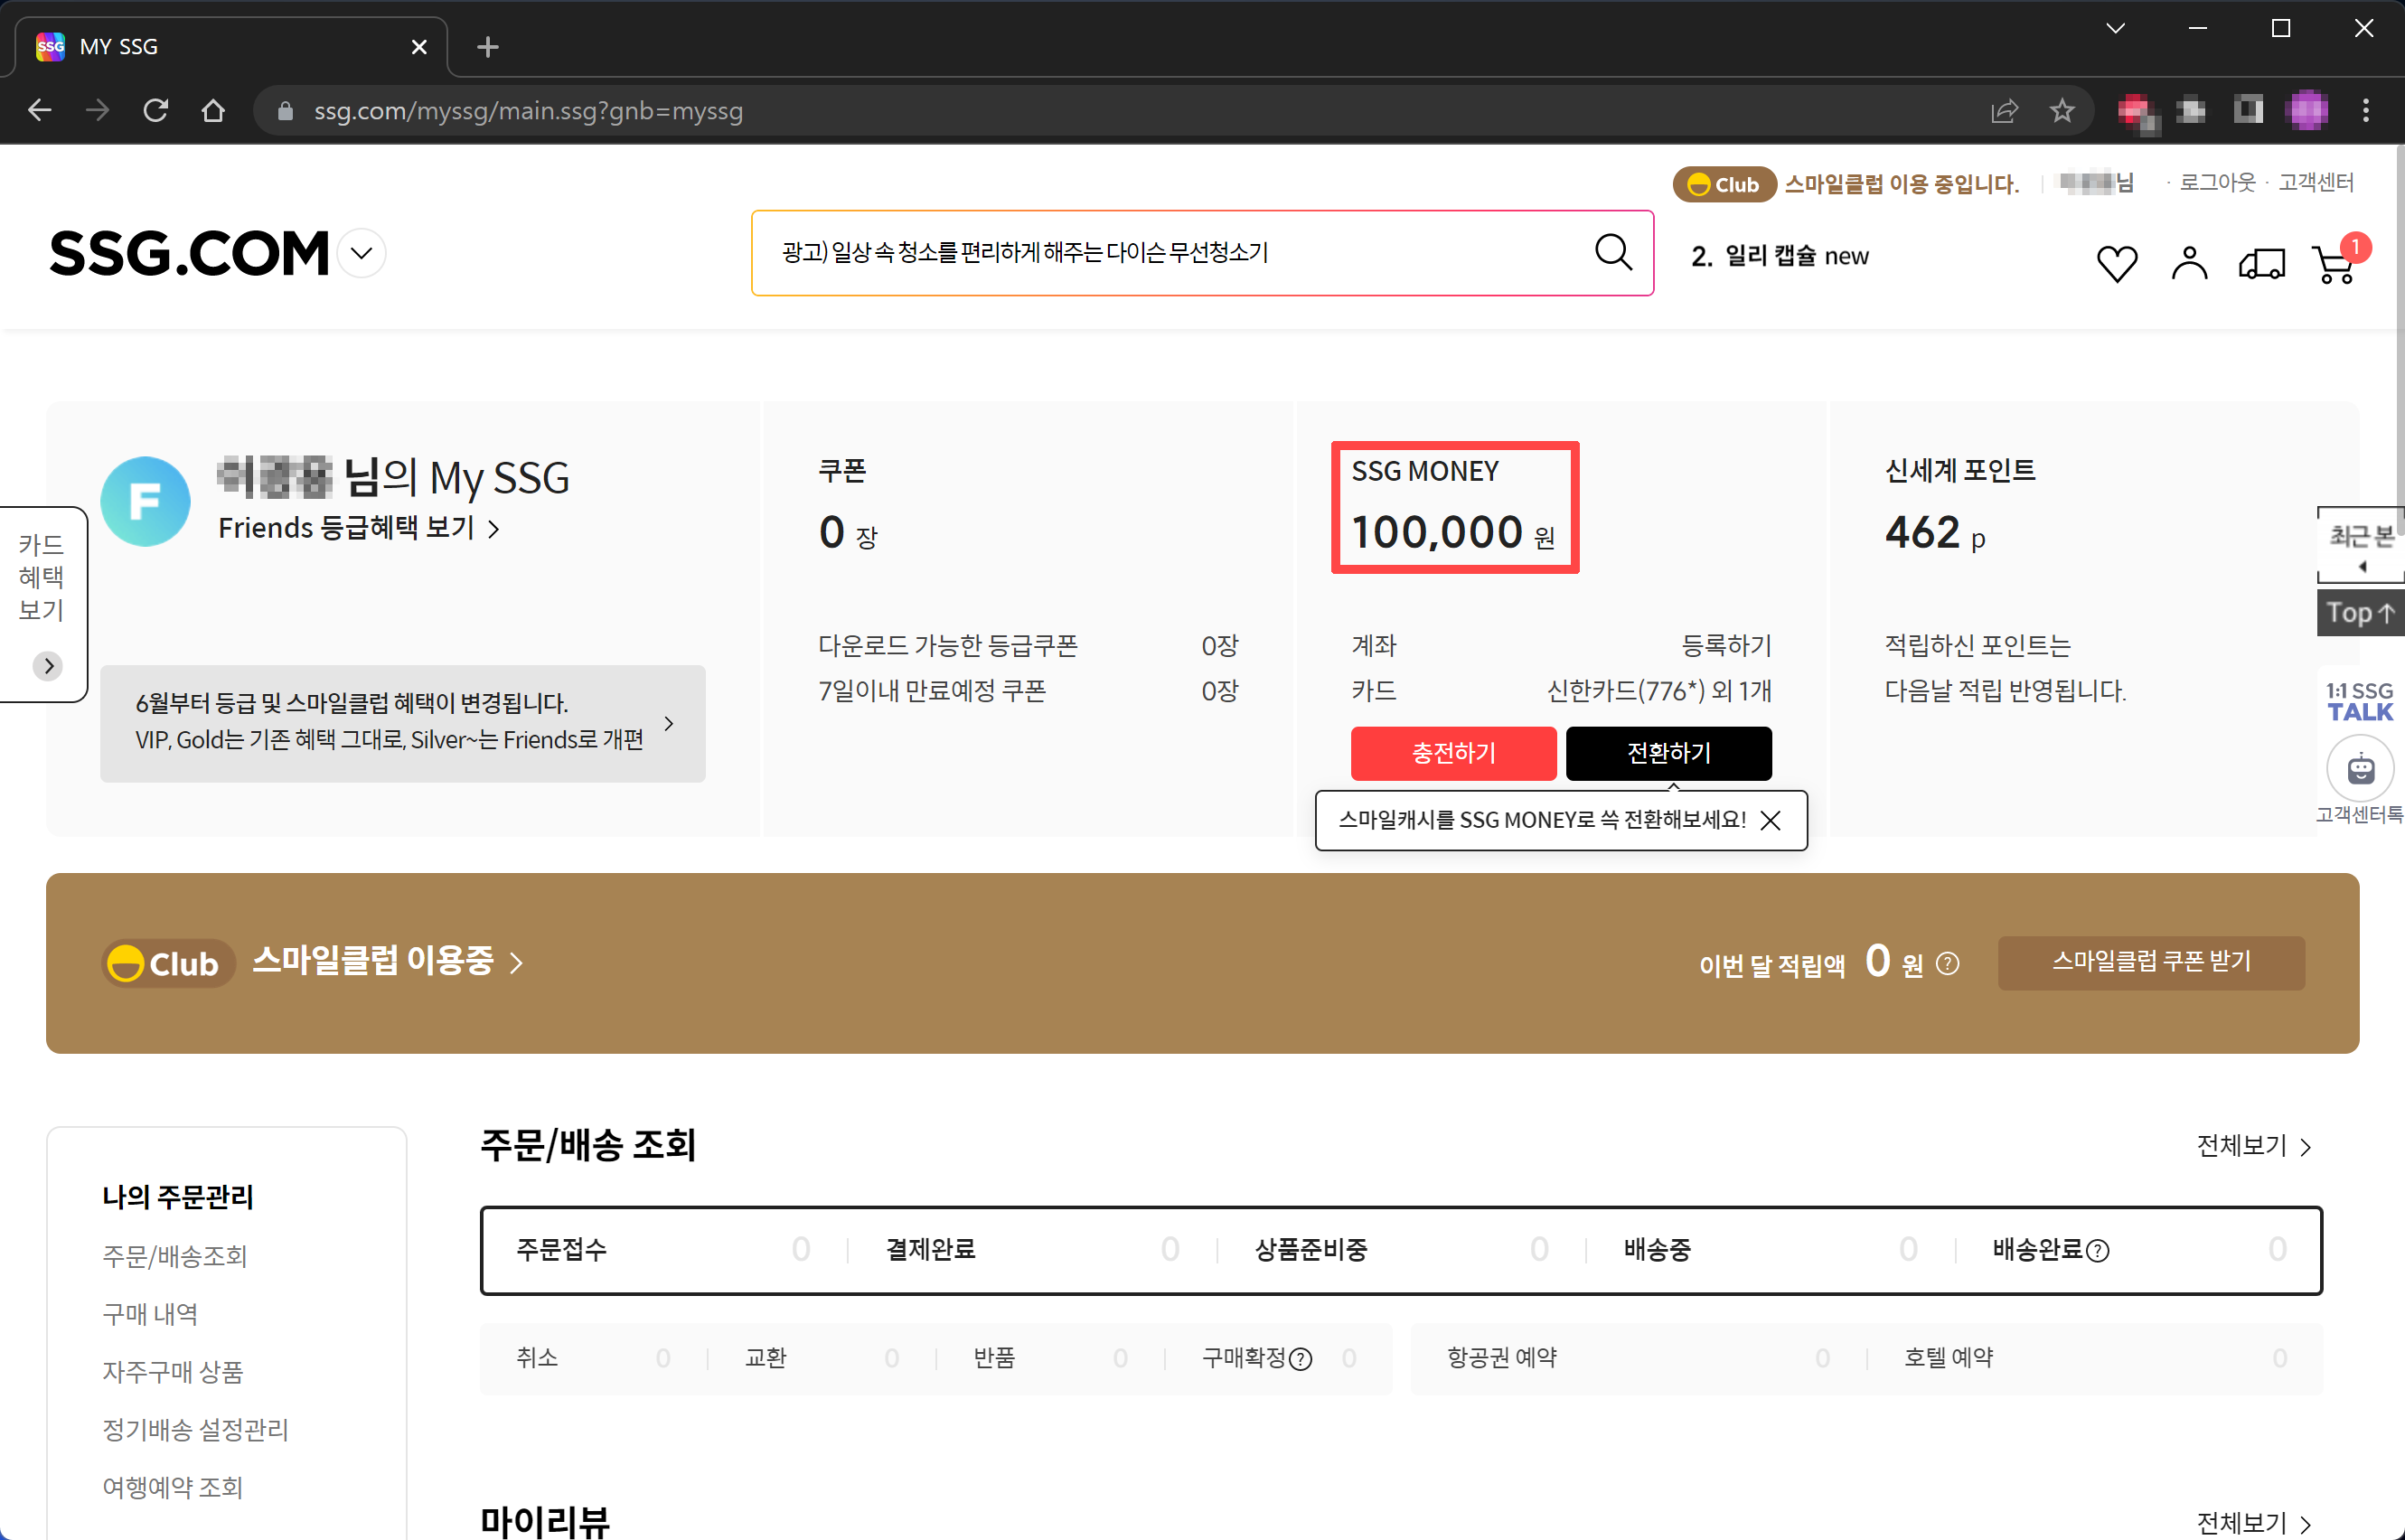
Task: Expand the 카드 혜택 보기 side panel arrow
Action: (48, 666)
